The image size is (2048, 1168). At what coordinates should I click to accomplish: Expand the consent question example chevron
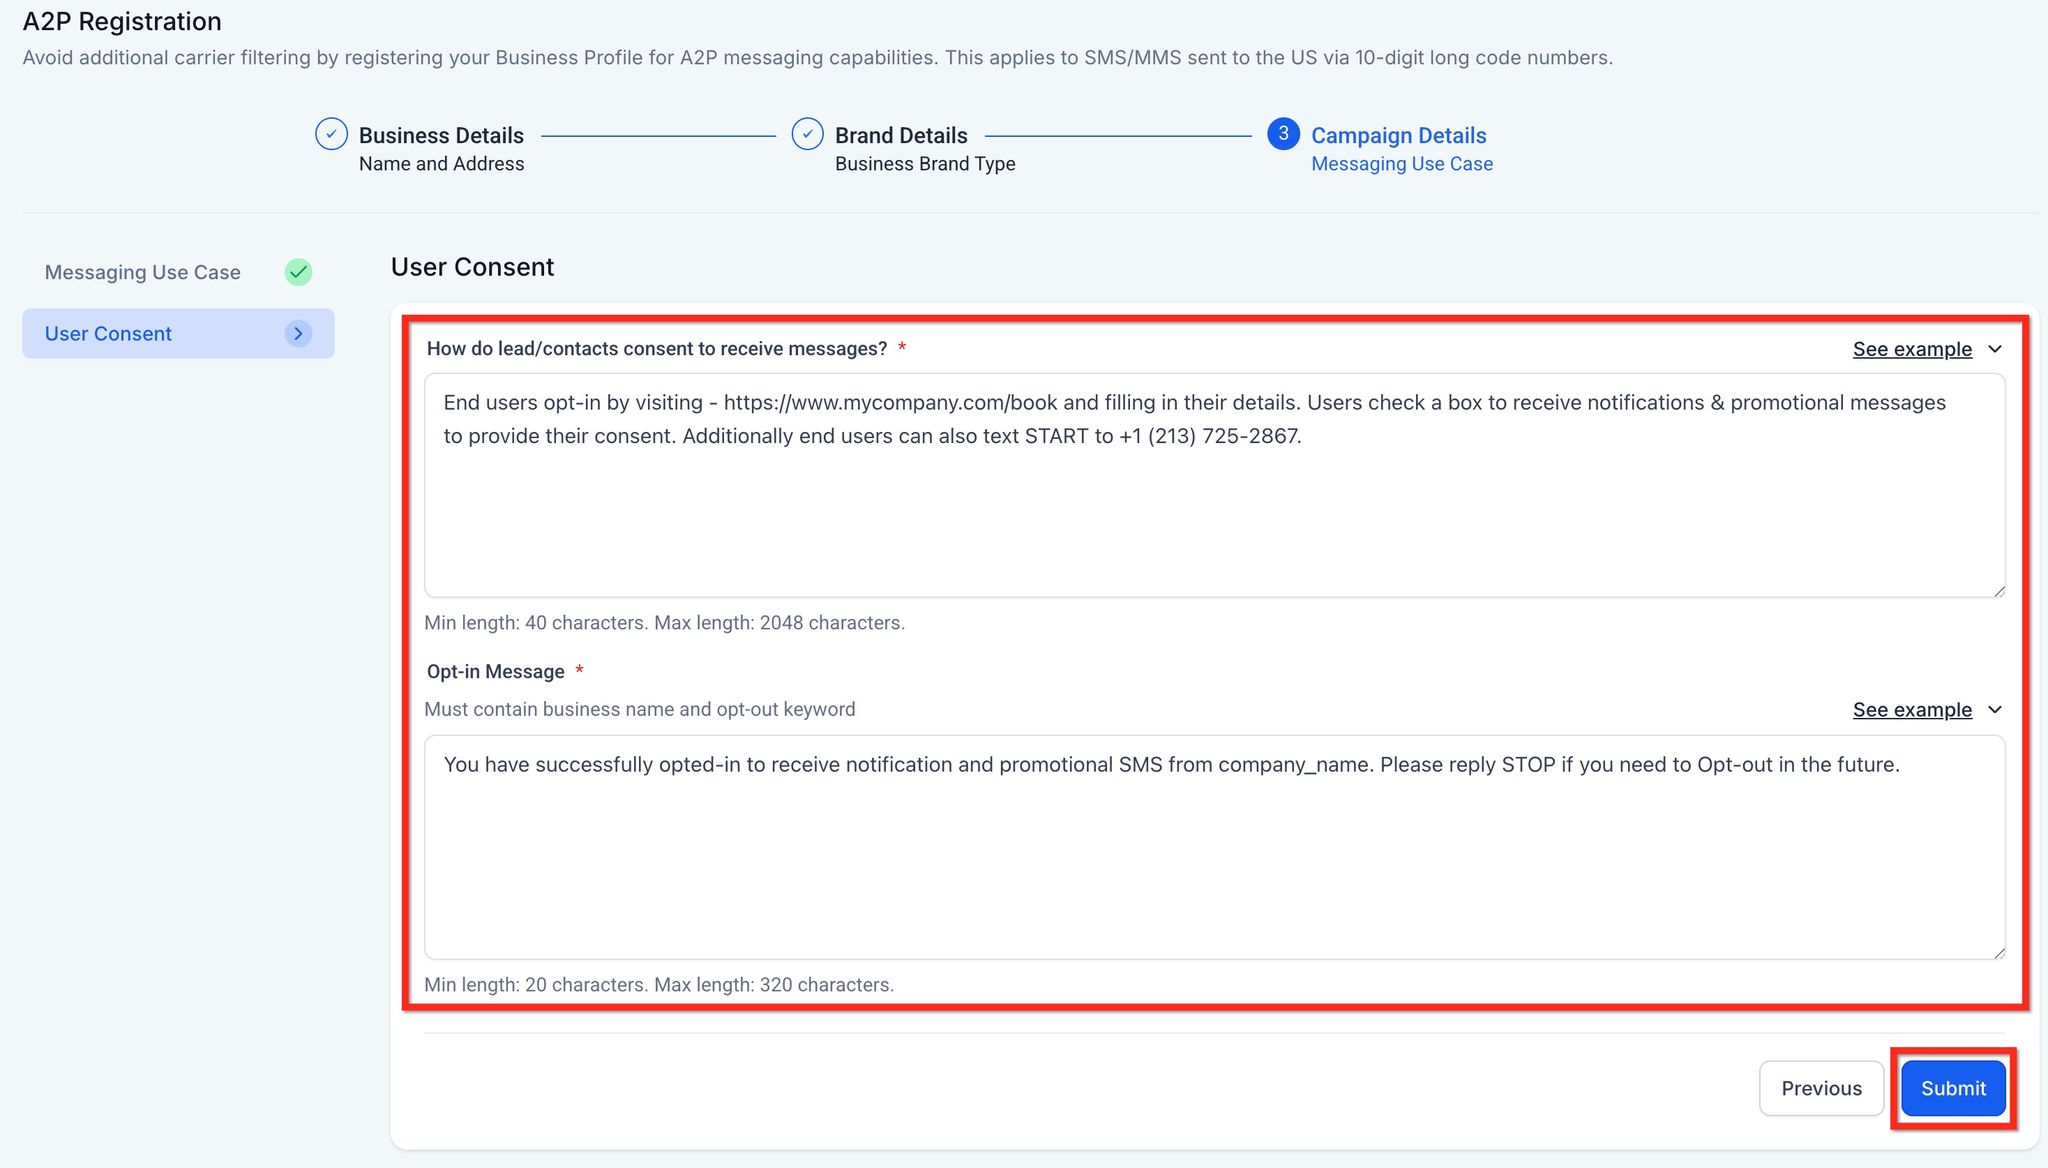pos(1995,349)
